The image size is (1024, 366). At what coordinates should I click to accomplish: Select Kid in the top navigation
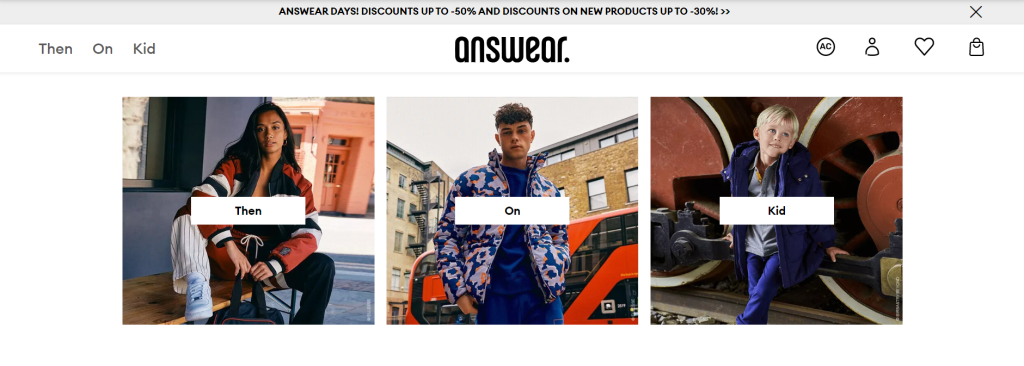(x=144, y=49)
